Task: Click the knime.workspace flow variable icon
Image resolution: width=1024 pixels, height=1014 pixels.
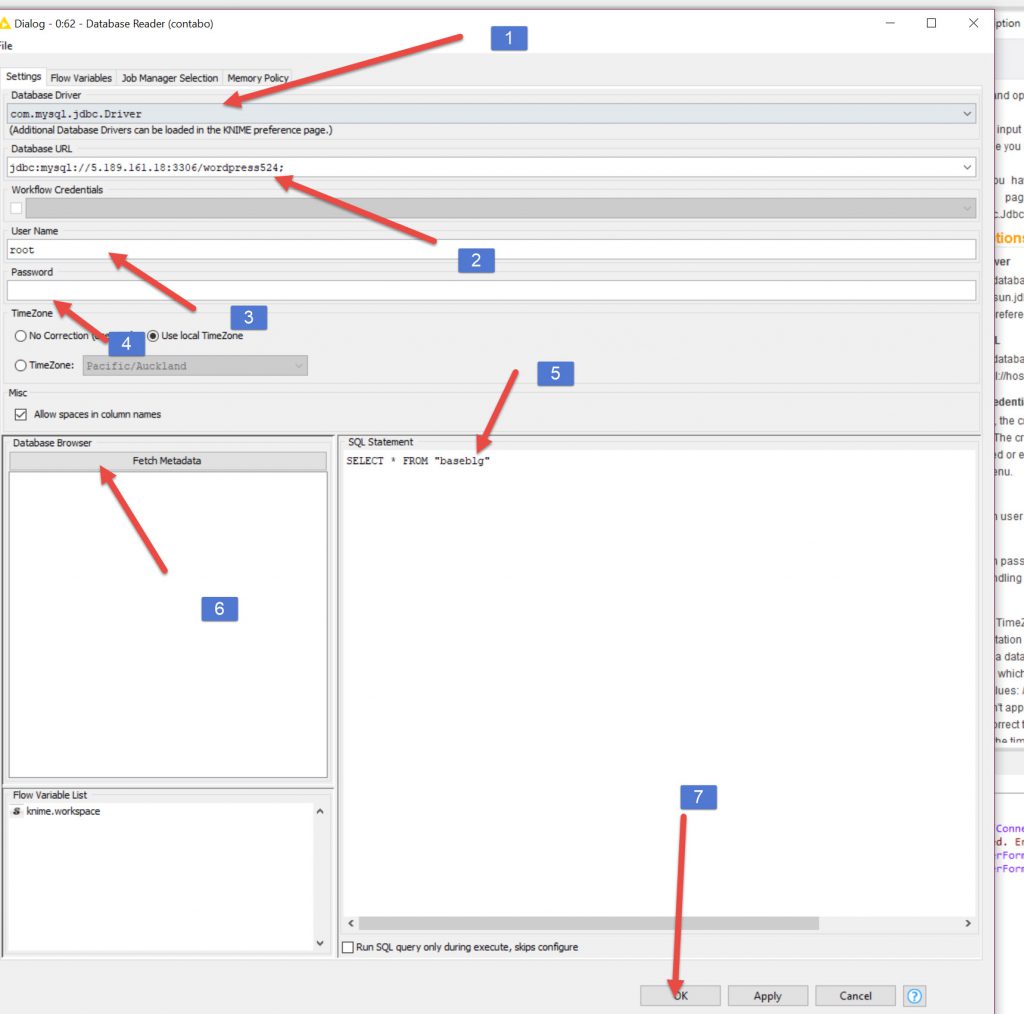Action: [17, 811]
